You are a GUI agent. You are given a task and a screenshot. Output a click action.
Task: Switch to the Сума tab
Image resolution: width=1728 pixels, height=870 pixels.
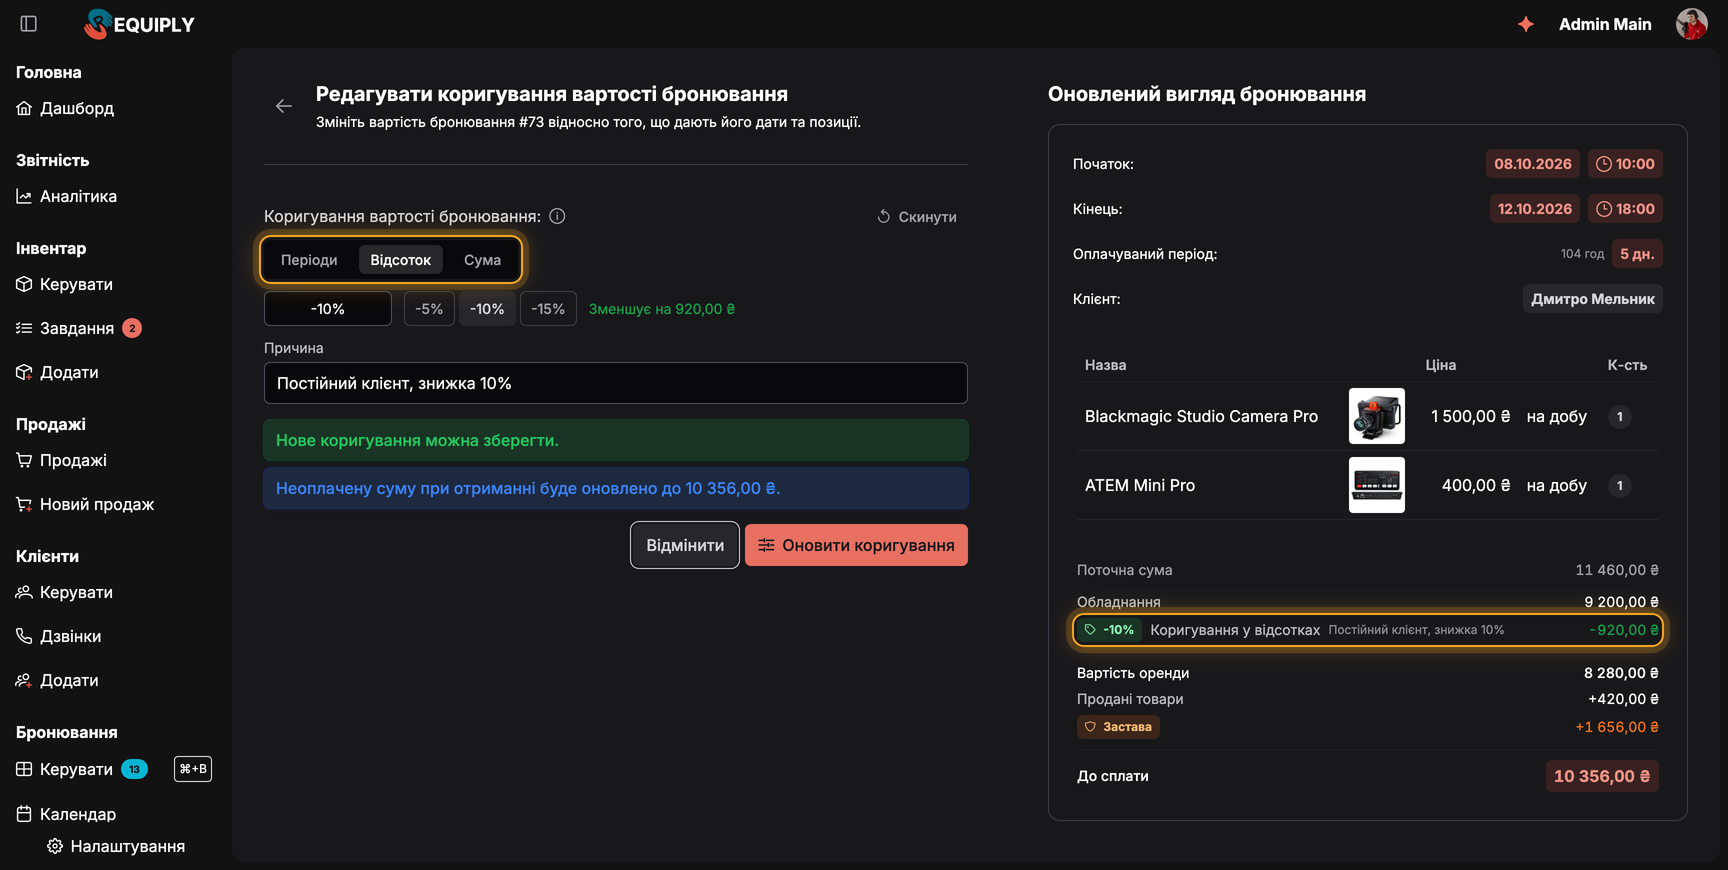coord(482,260)
